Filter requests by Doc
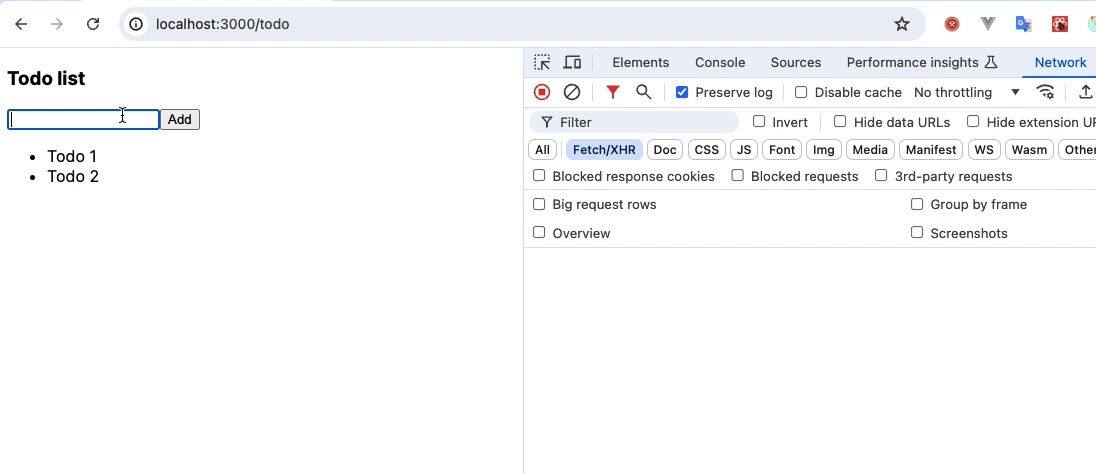 tap(665, 150)
